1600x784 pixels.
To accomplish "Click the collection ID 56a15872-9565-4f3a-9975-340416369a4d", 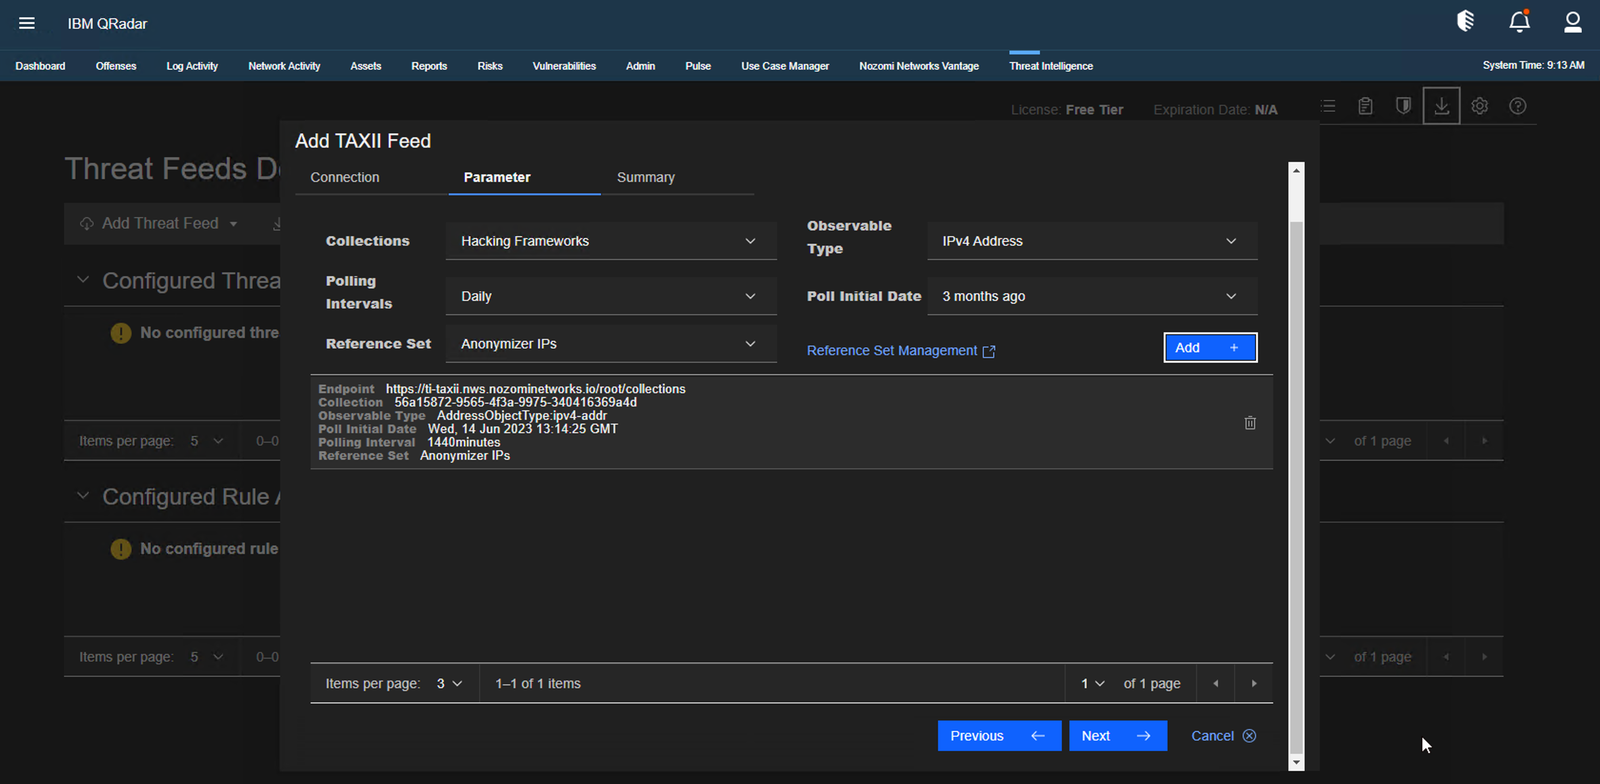I will point(515,402).
